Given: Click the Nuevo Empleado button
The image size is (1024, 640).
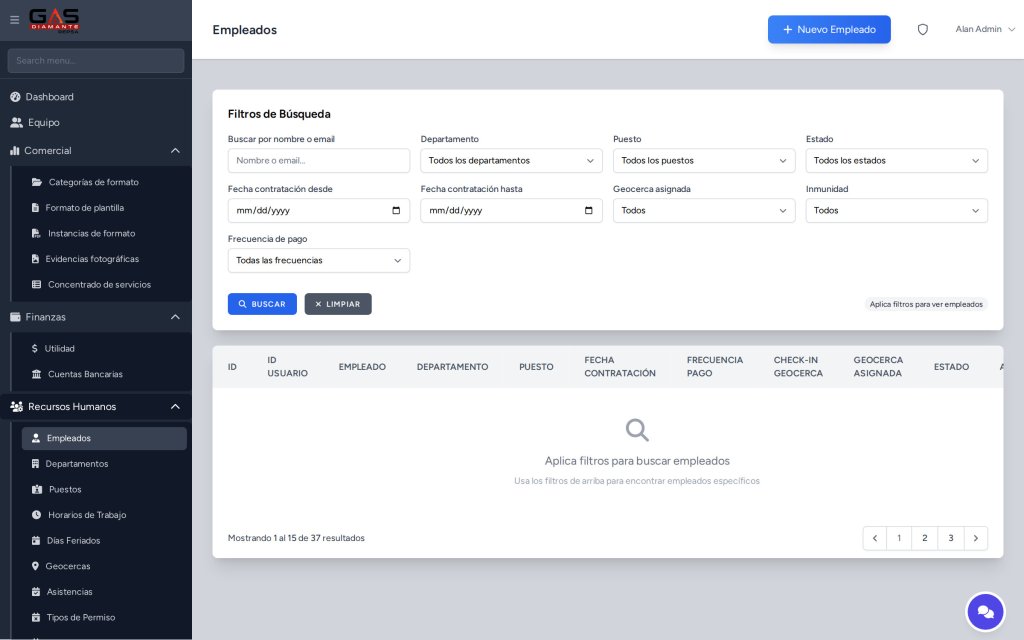Looking at the screenshot, I should coord(829,29).
